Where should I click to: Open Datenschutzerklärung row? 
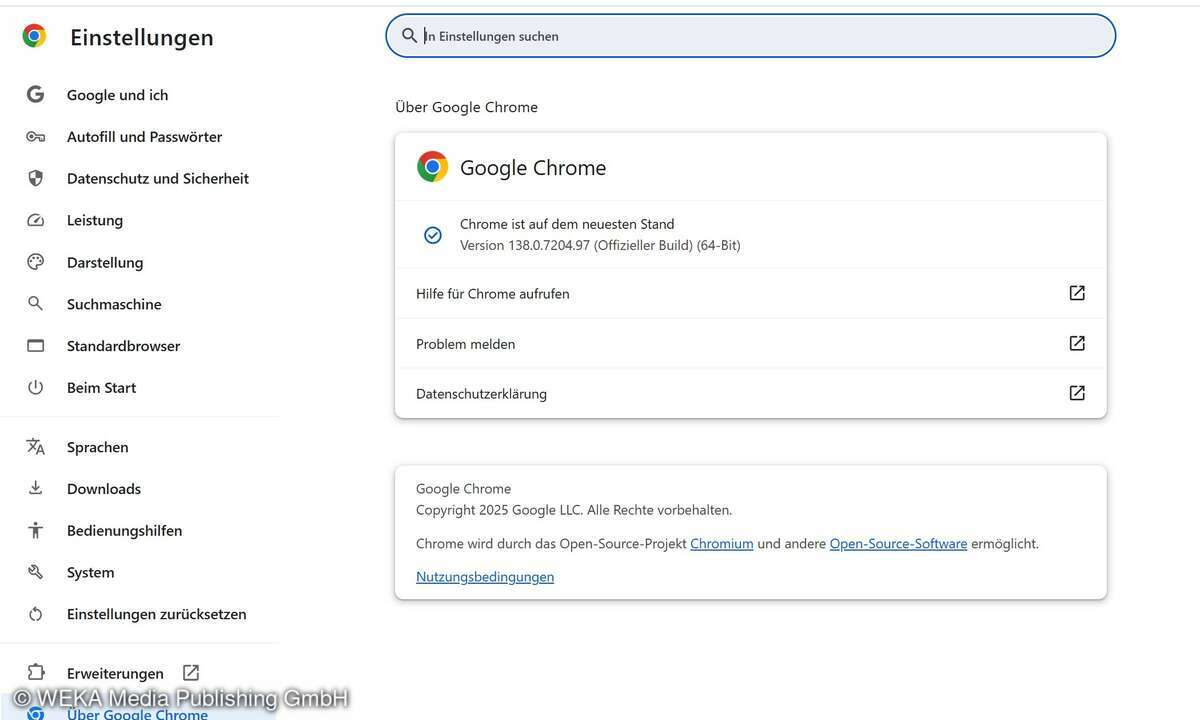(751, 393)
